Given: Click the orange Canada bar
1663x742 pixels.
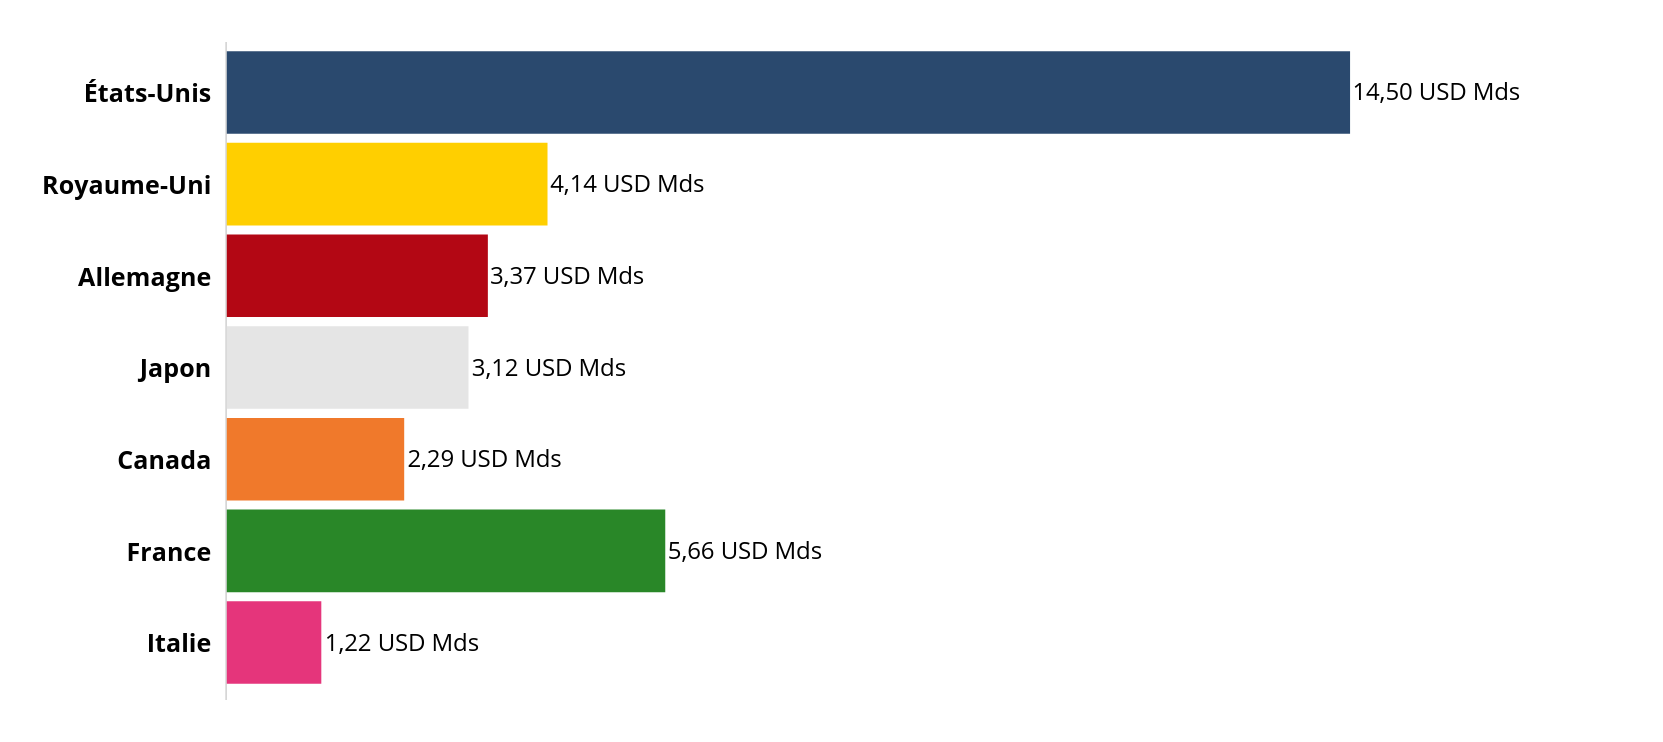Looking at the screenshot, I should point(315,459).
